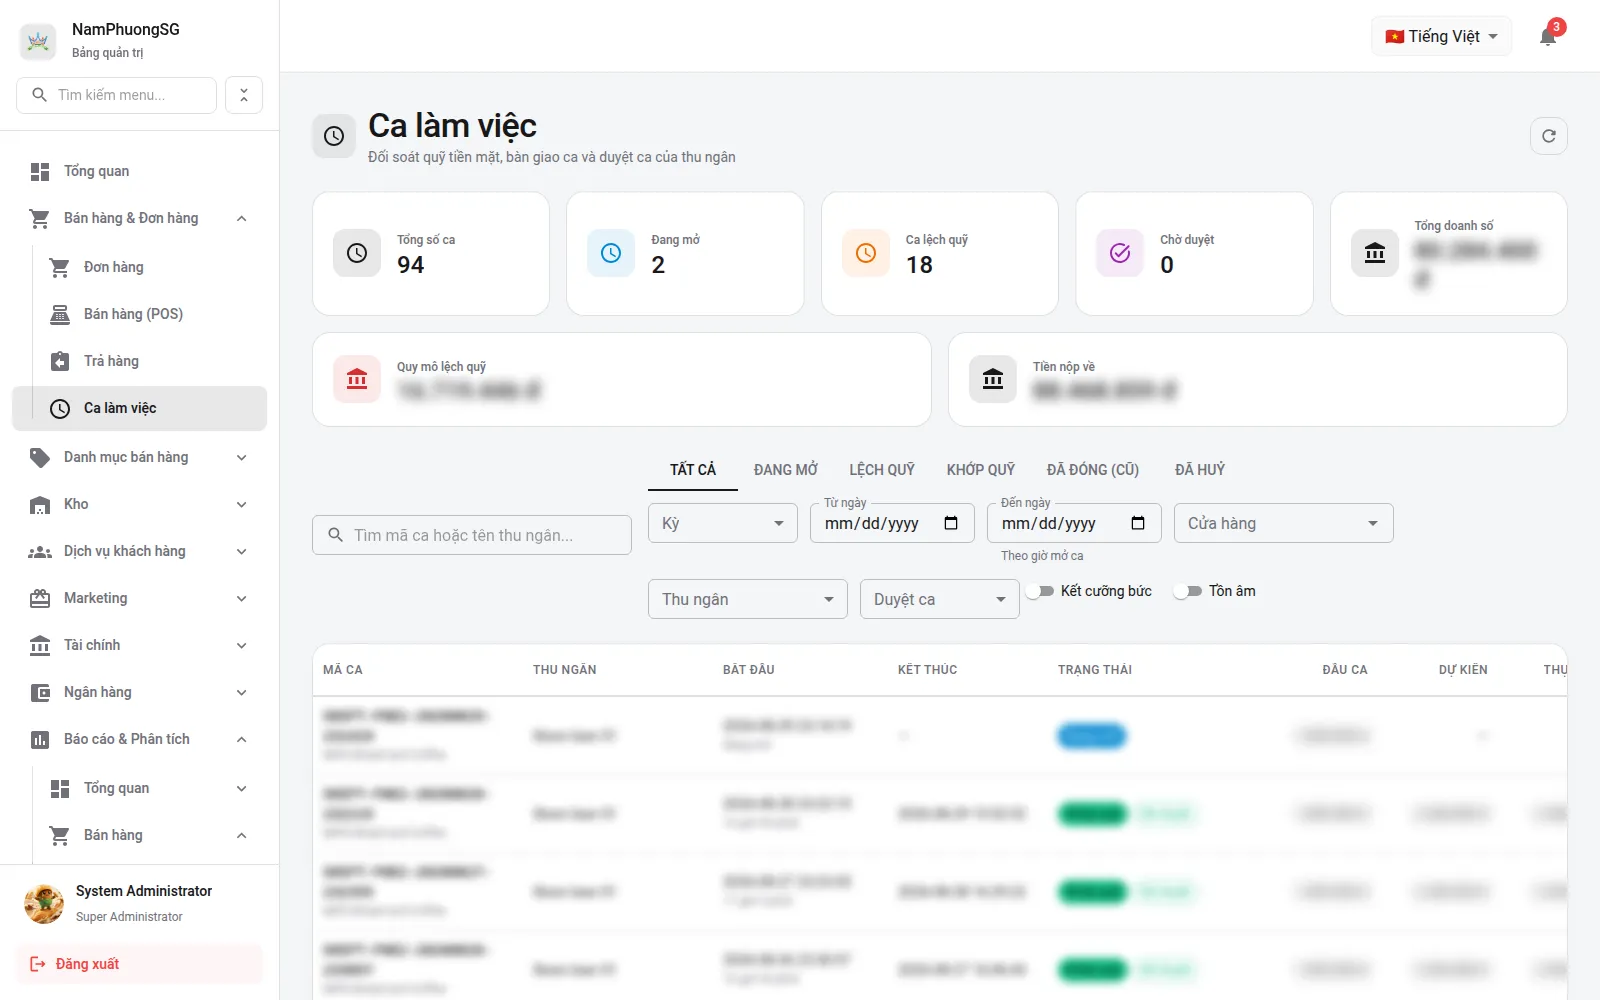Image resolution: width=1600 pixels, height=1000 pixels.
Task: Click the Đăng xuất logout button
Action: pyautogui.click(x=139, y=965)
